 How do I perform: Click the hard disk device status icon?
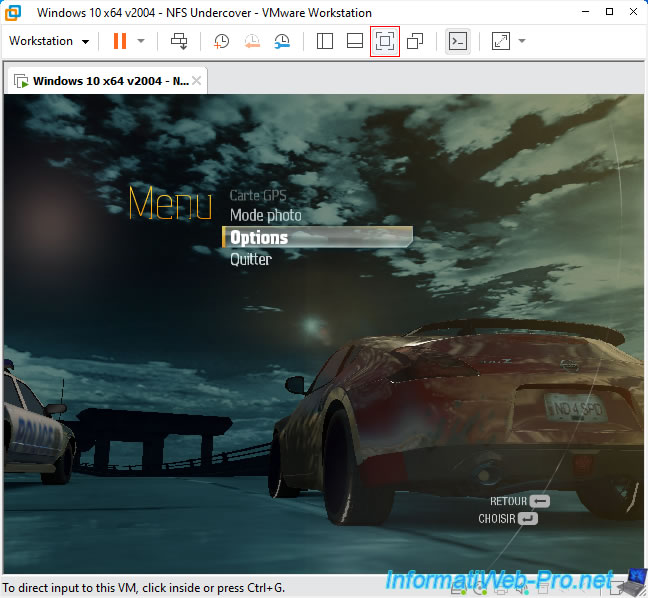click(458, 588)
